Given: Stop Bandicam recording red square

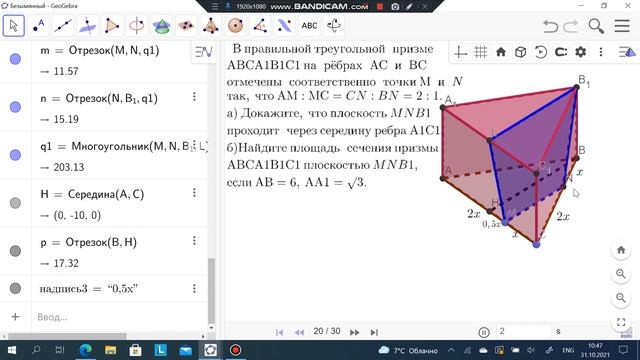Looking at the screenshot, I should coord(380,7).
